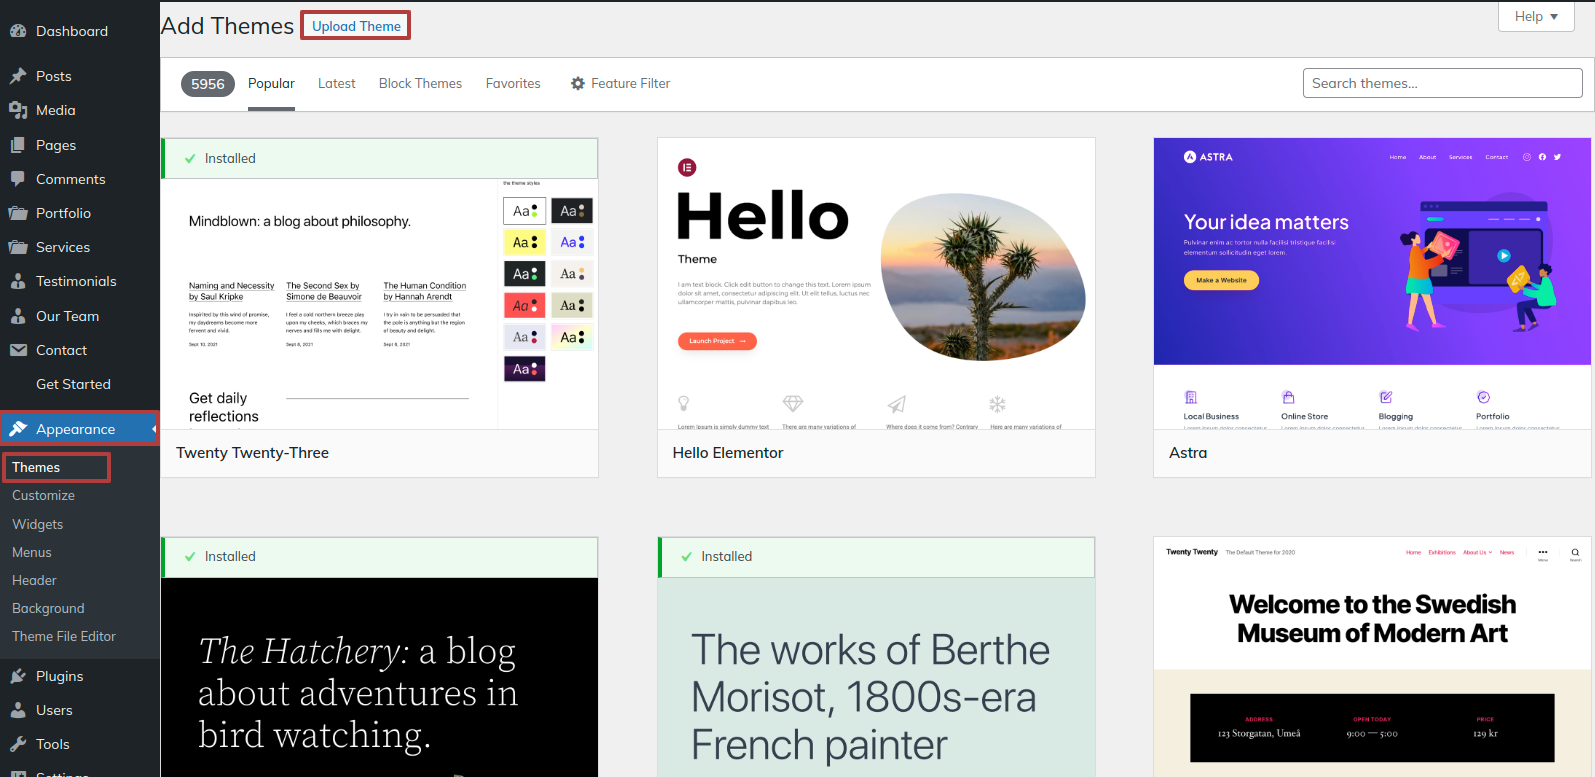Switch to the Latest tab
The width and height of the screenshot is (1595, 777).
click(336, 84)
